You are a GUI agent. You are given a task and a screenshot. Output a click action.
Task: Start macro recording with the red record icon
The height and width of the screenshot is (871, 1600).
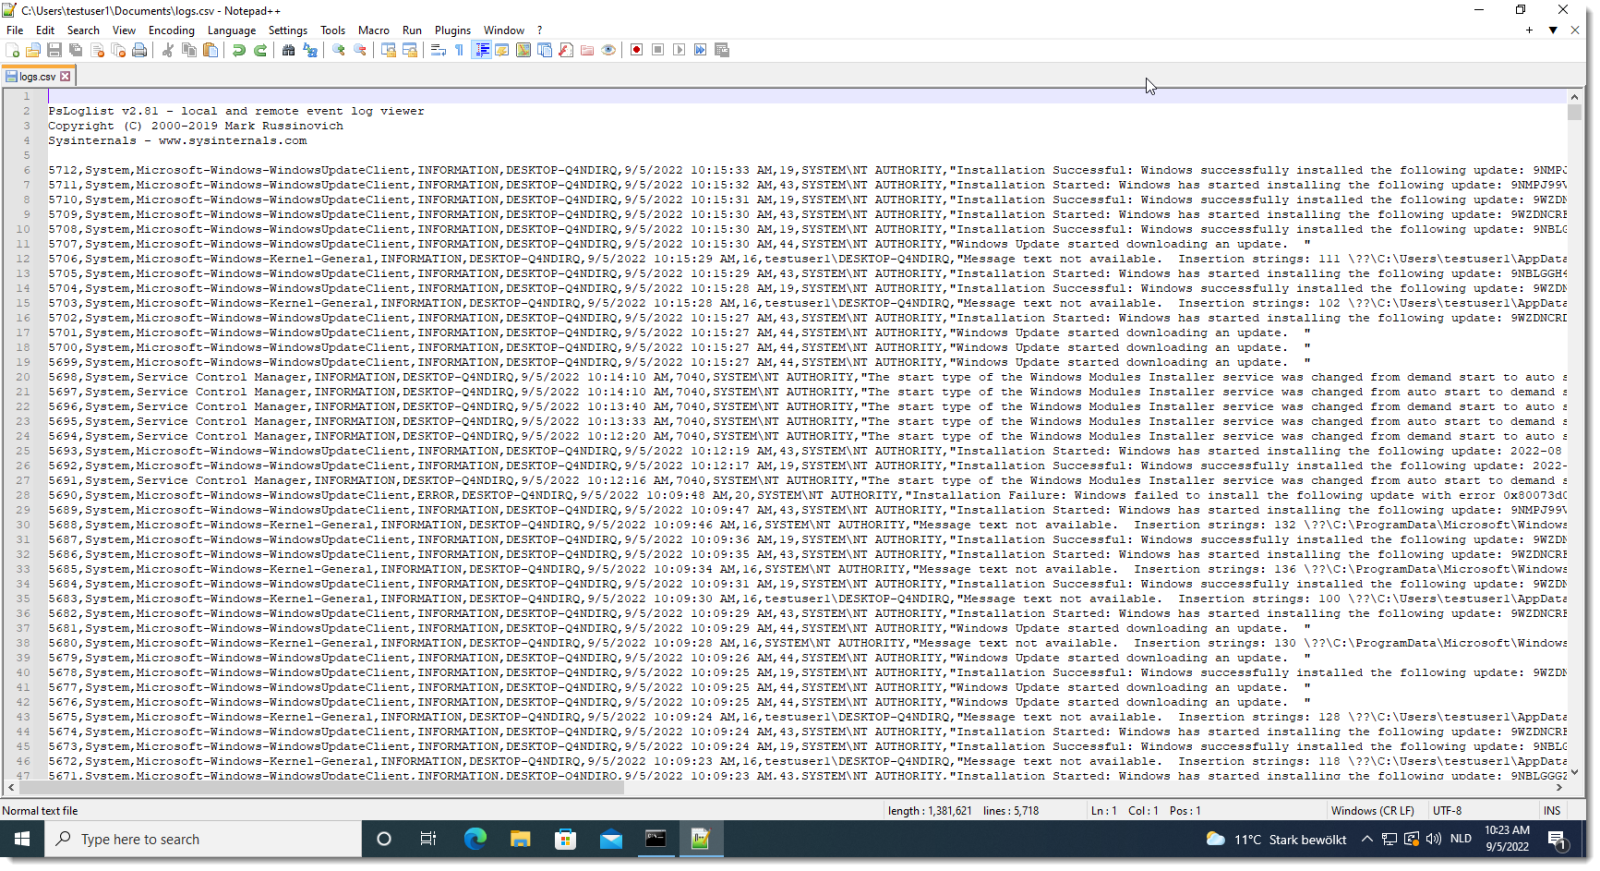tap(636, 50)
